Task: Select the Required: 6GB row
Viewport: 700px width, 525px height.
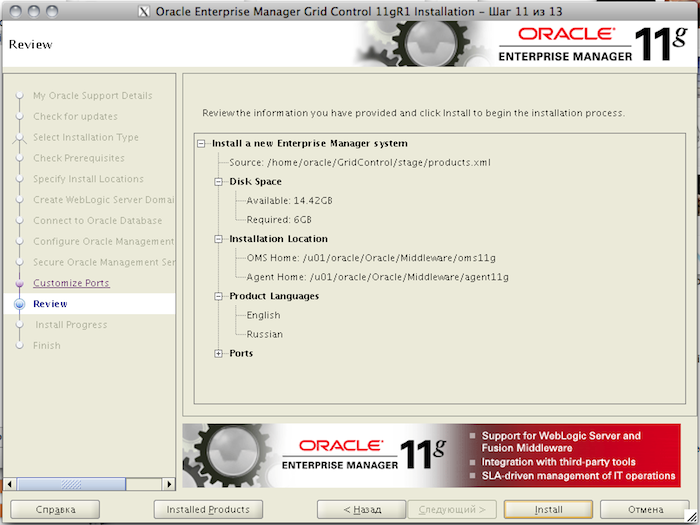Action: click(x=279, y=220)
